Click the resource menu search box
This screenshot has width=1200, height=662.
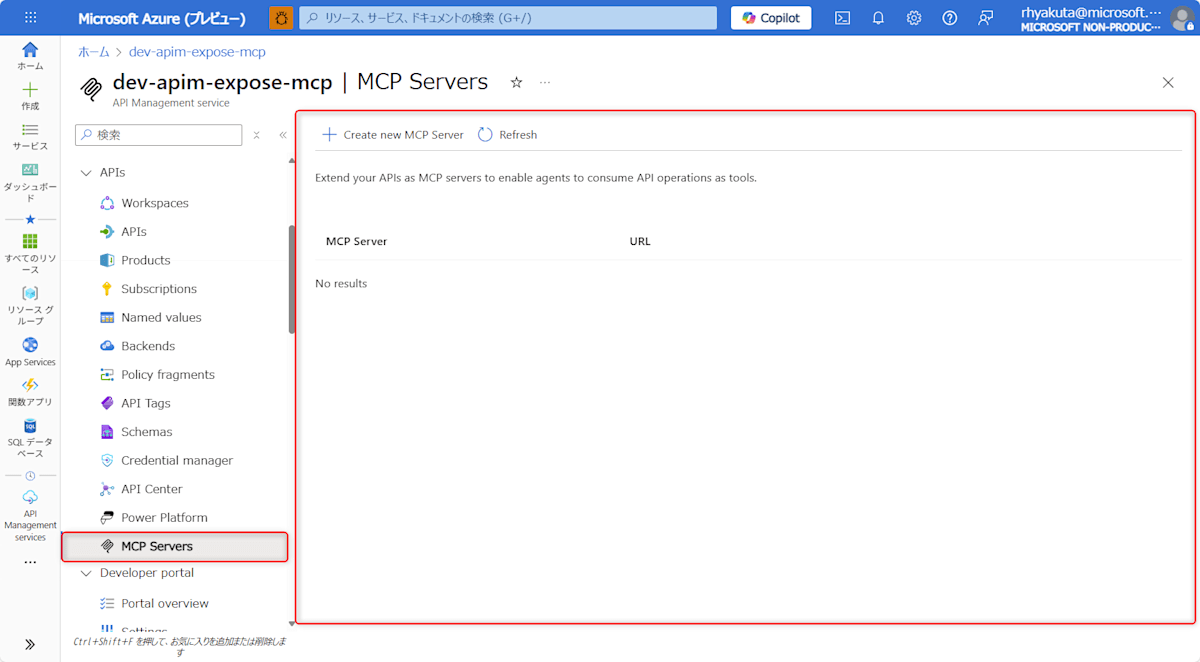coord(159,135)
